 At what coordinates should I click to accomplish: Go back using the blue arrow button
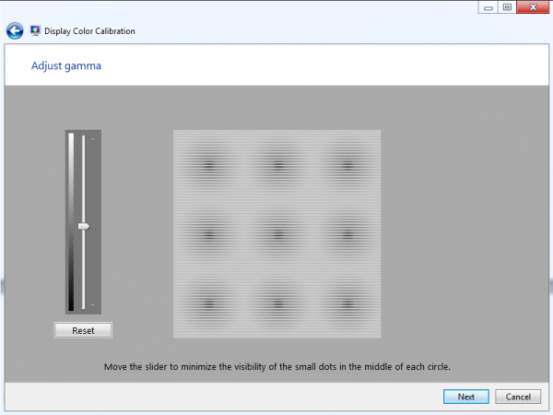[x=15, y=31]
